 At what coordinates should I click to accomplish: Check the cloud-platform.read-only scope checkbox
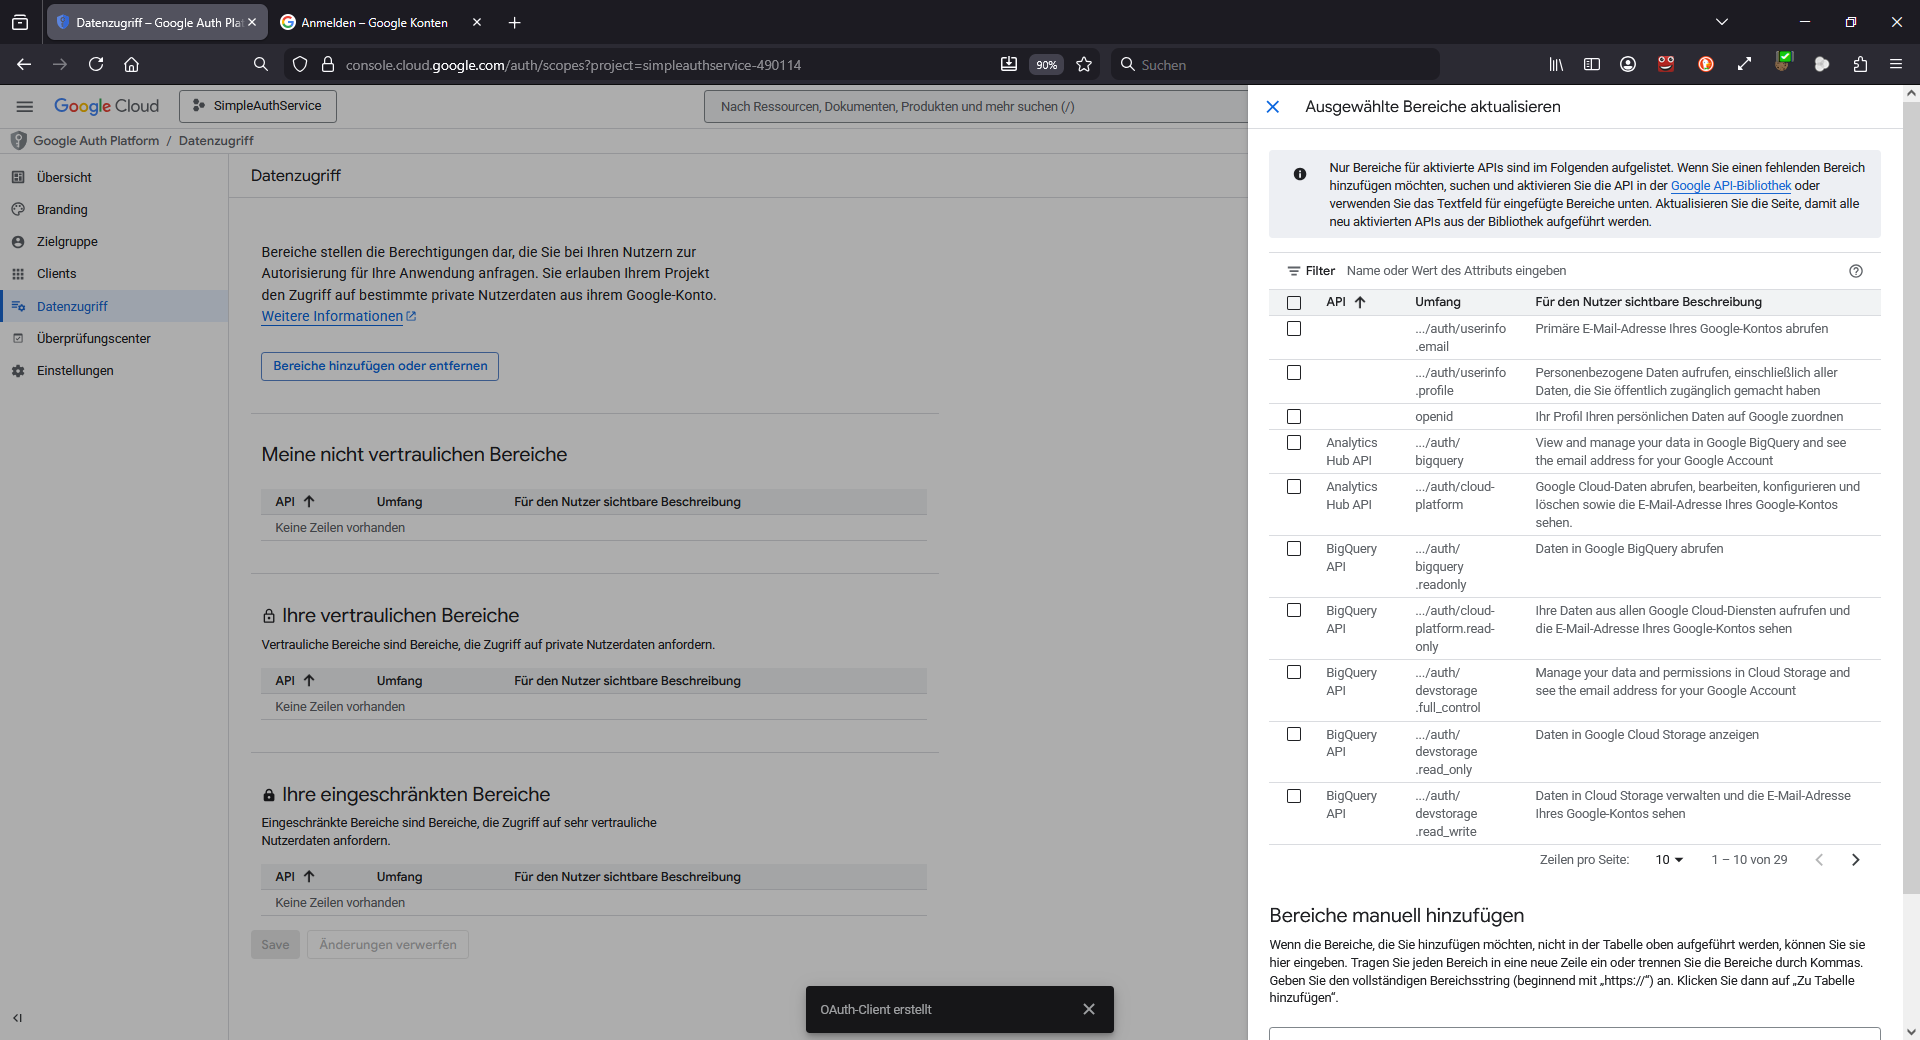click(1294, 611)
